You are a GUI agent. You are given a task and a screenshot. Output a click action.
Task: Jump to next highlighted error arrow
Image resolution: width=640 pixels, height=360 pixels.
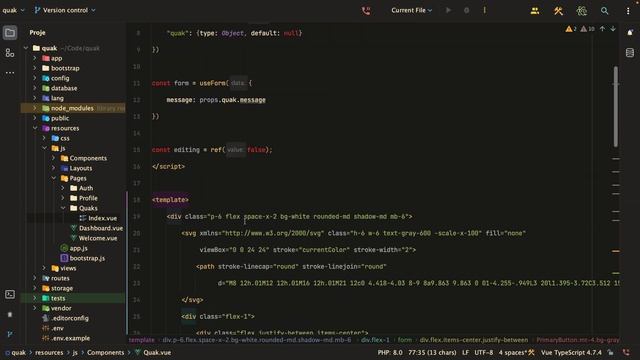613,29
